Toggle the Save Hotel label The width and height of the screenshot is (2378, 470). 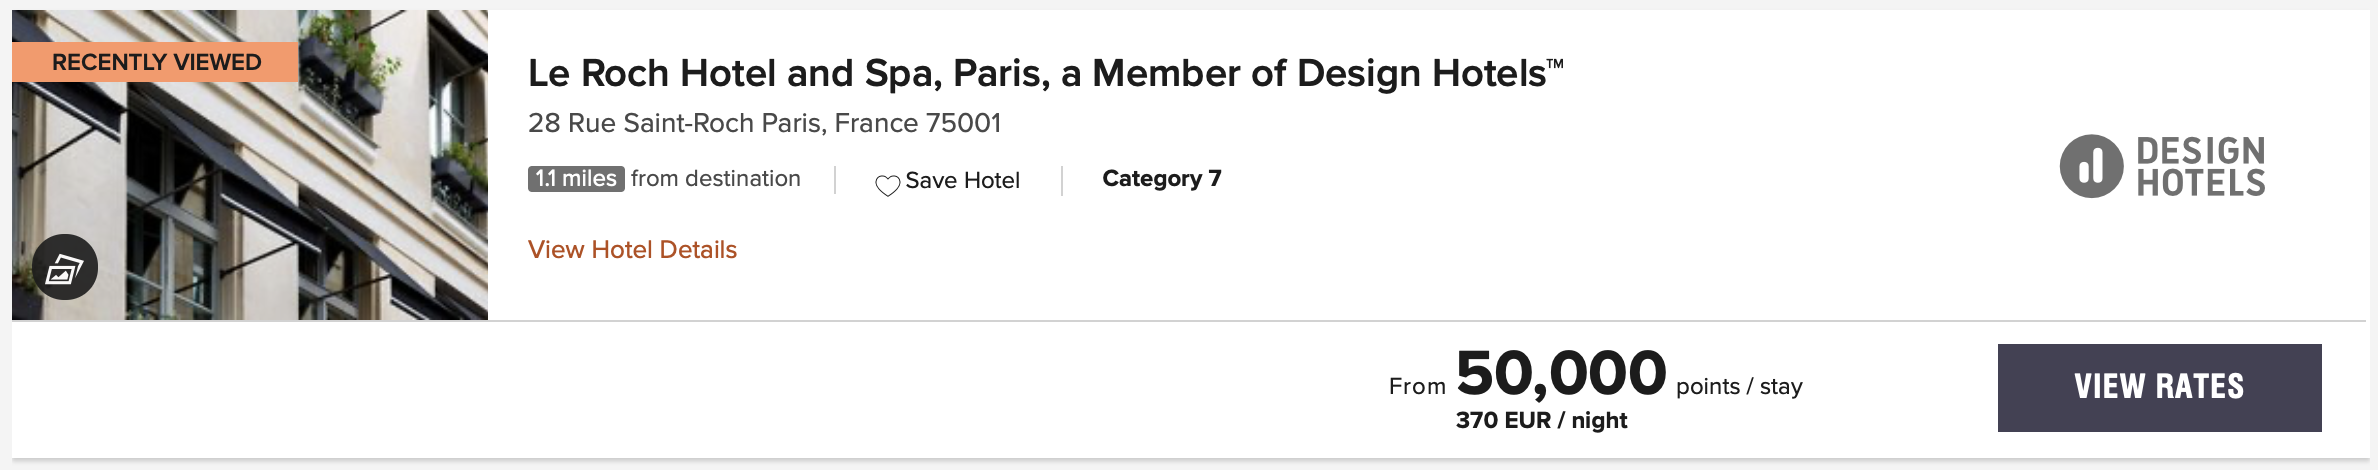[x=962, y=180]
